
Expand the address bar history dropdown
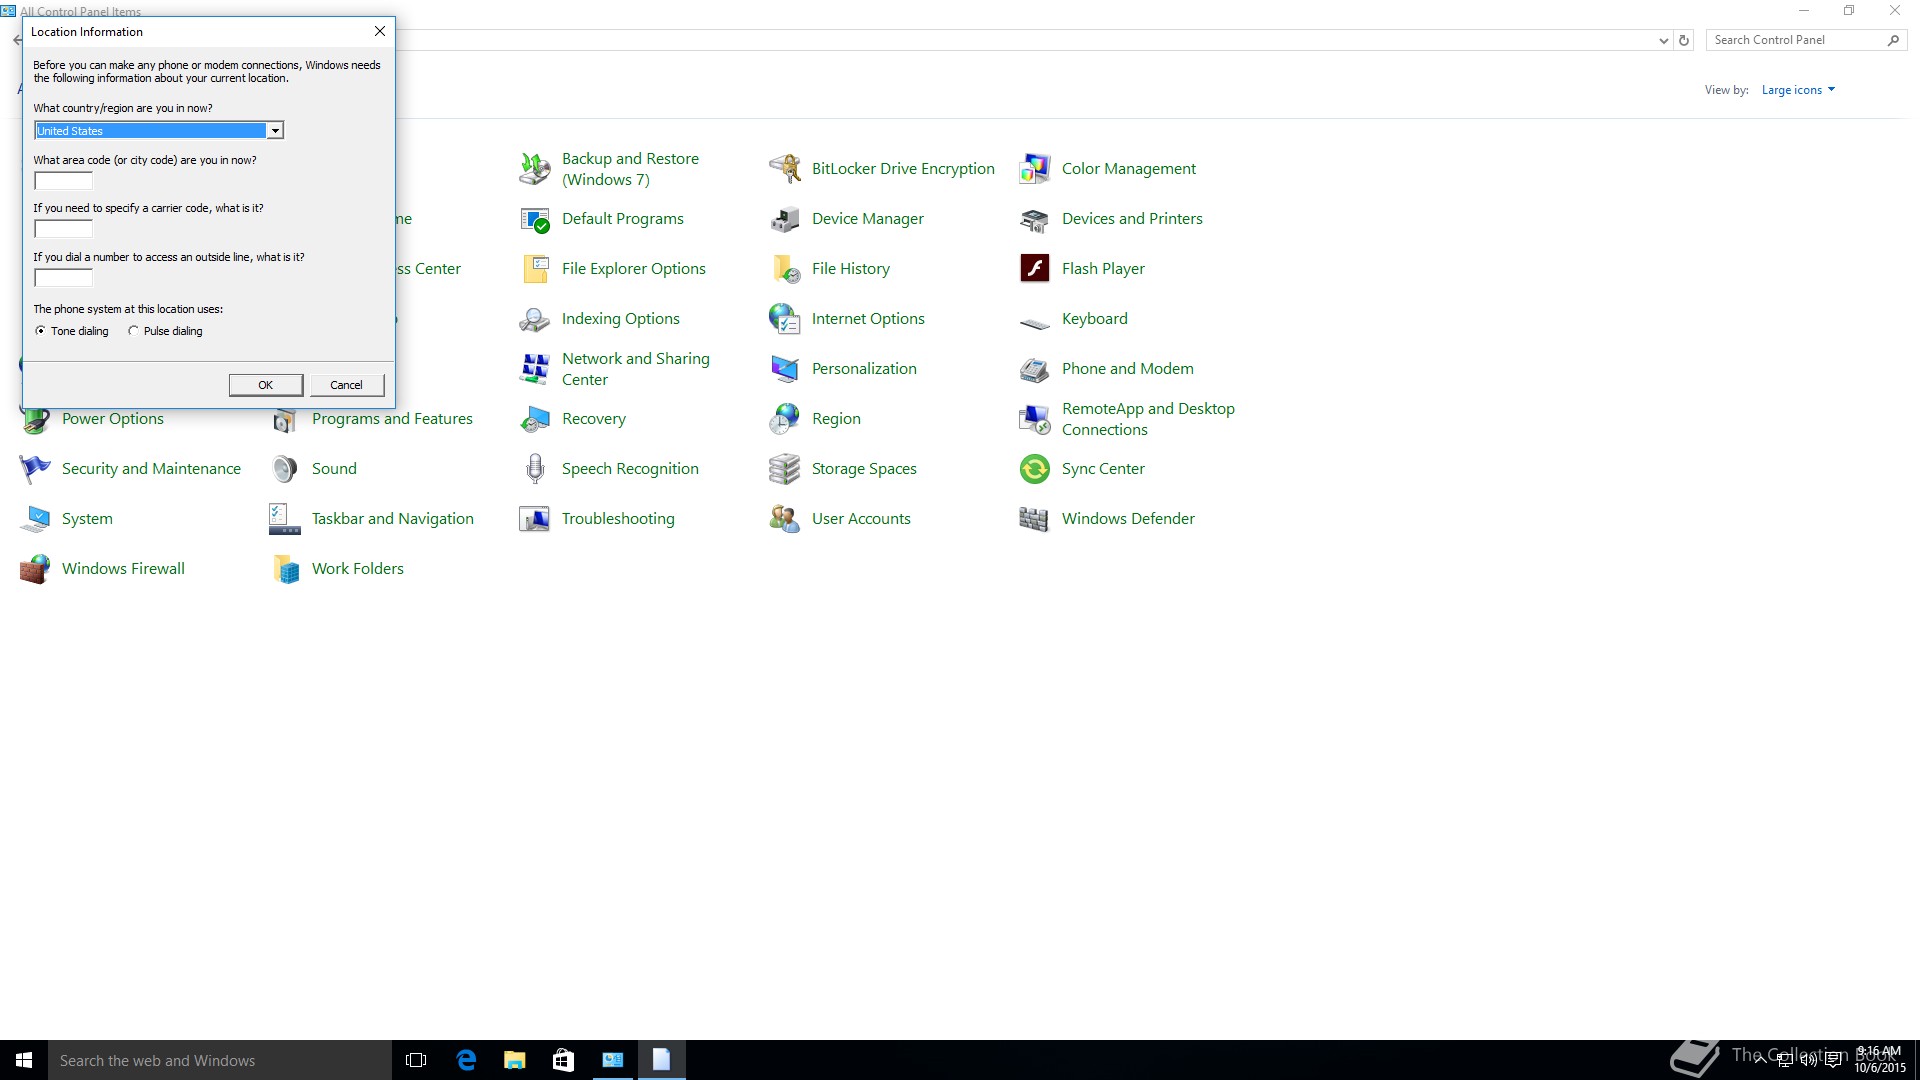1663,41
